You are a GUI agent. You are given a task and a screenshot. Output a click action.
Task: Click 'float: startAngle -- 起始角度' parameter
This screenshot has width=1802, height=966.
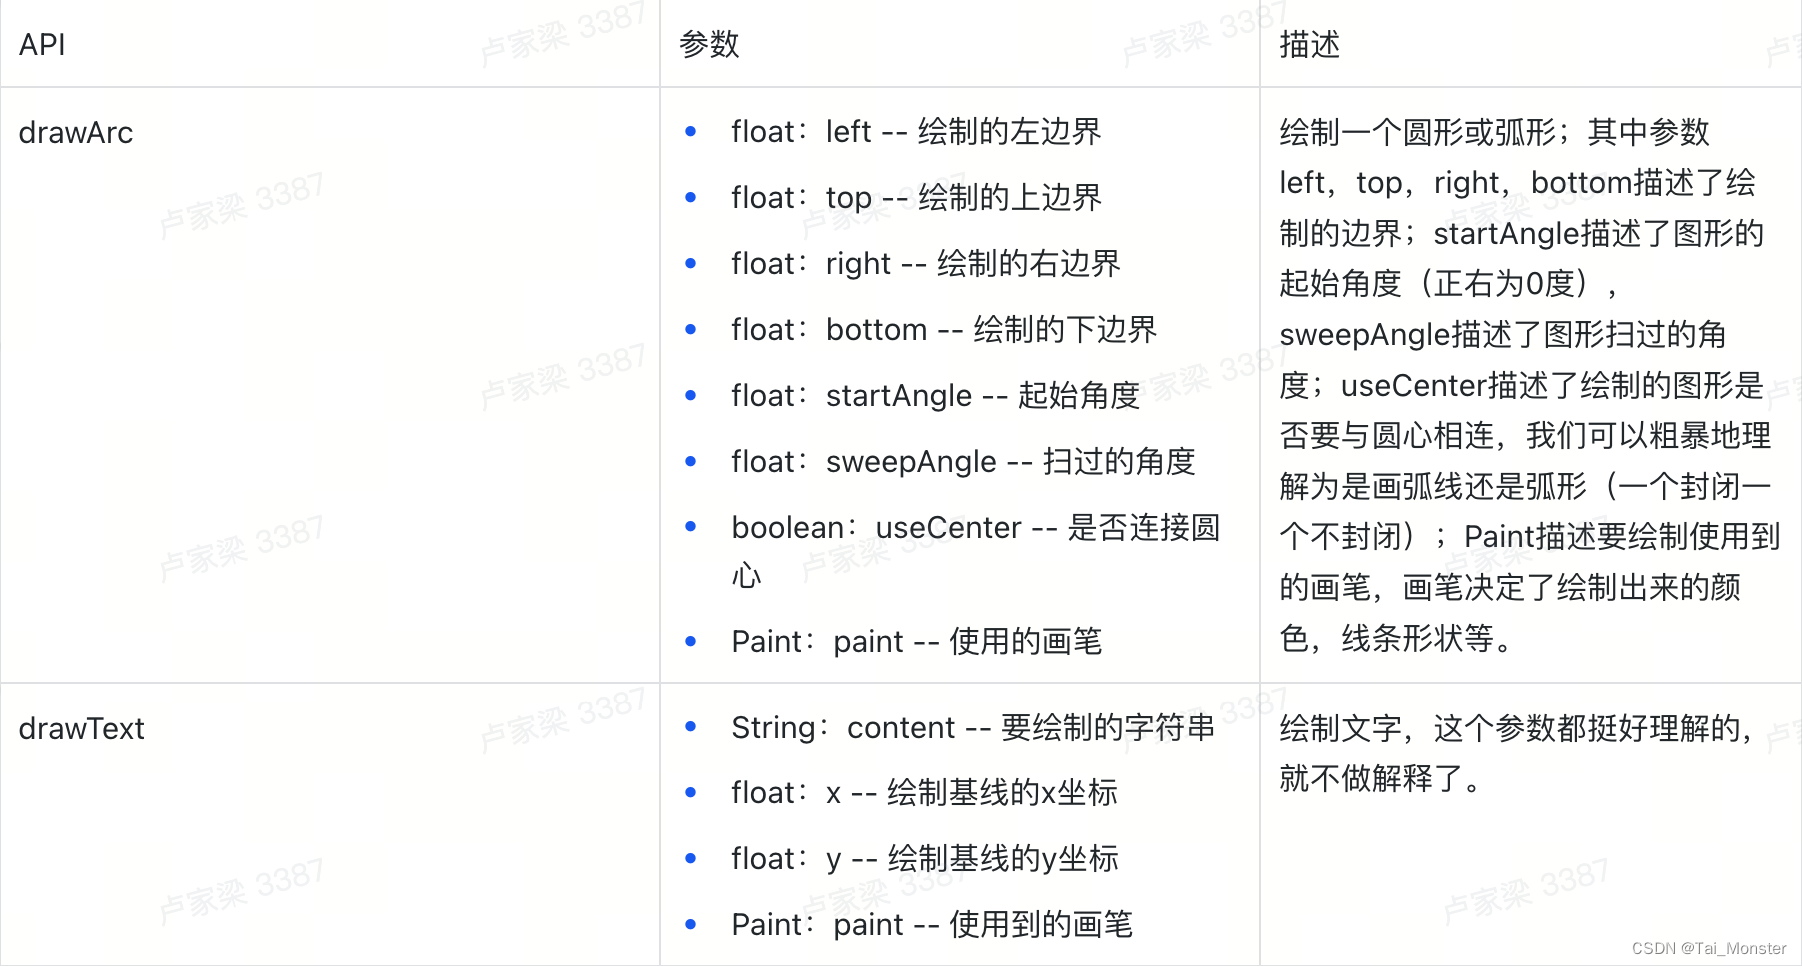tap(936, 396)
